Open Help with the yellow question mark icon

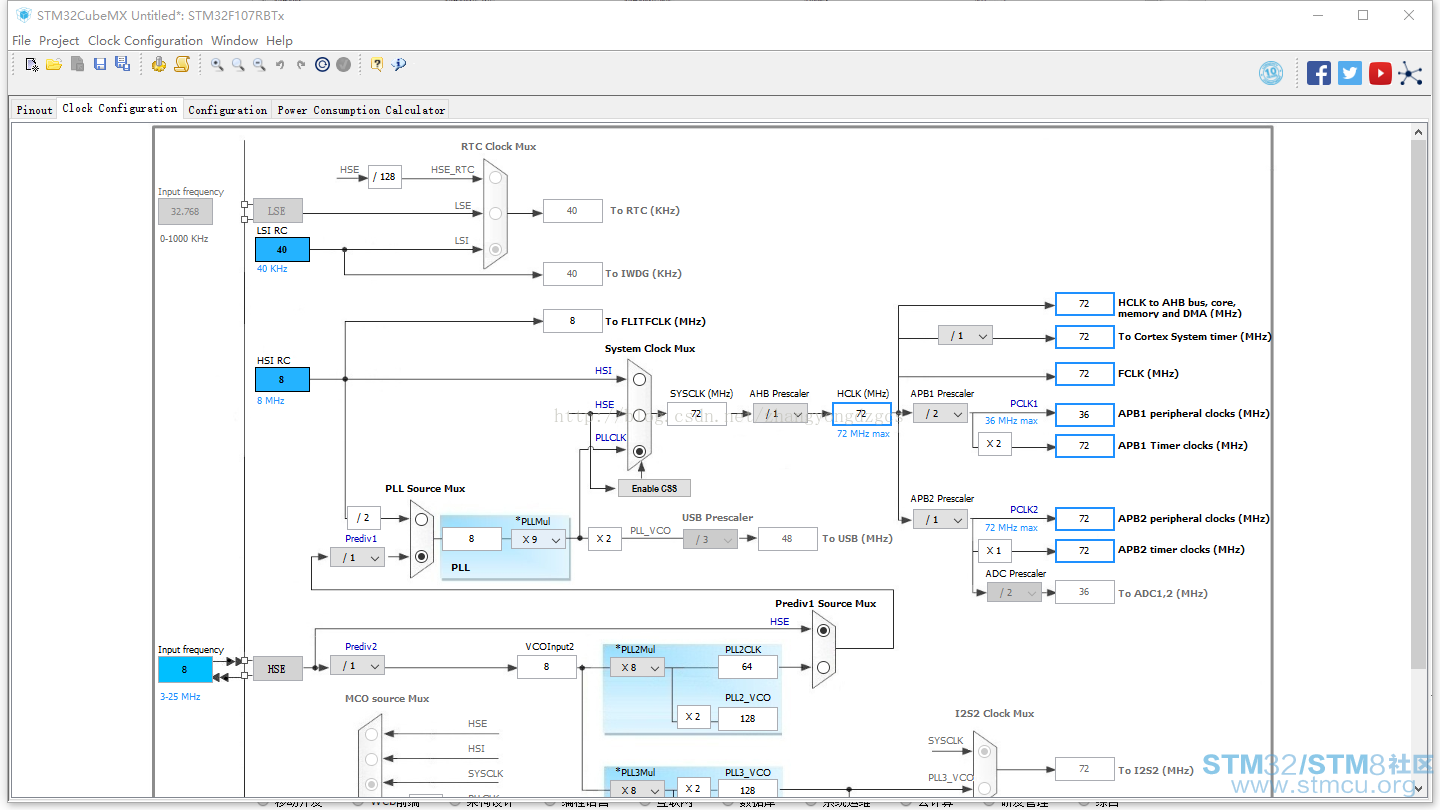pos(377,64)
